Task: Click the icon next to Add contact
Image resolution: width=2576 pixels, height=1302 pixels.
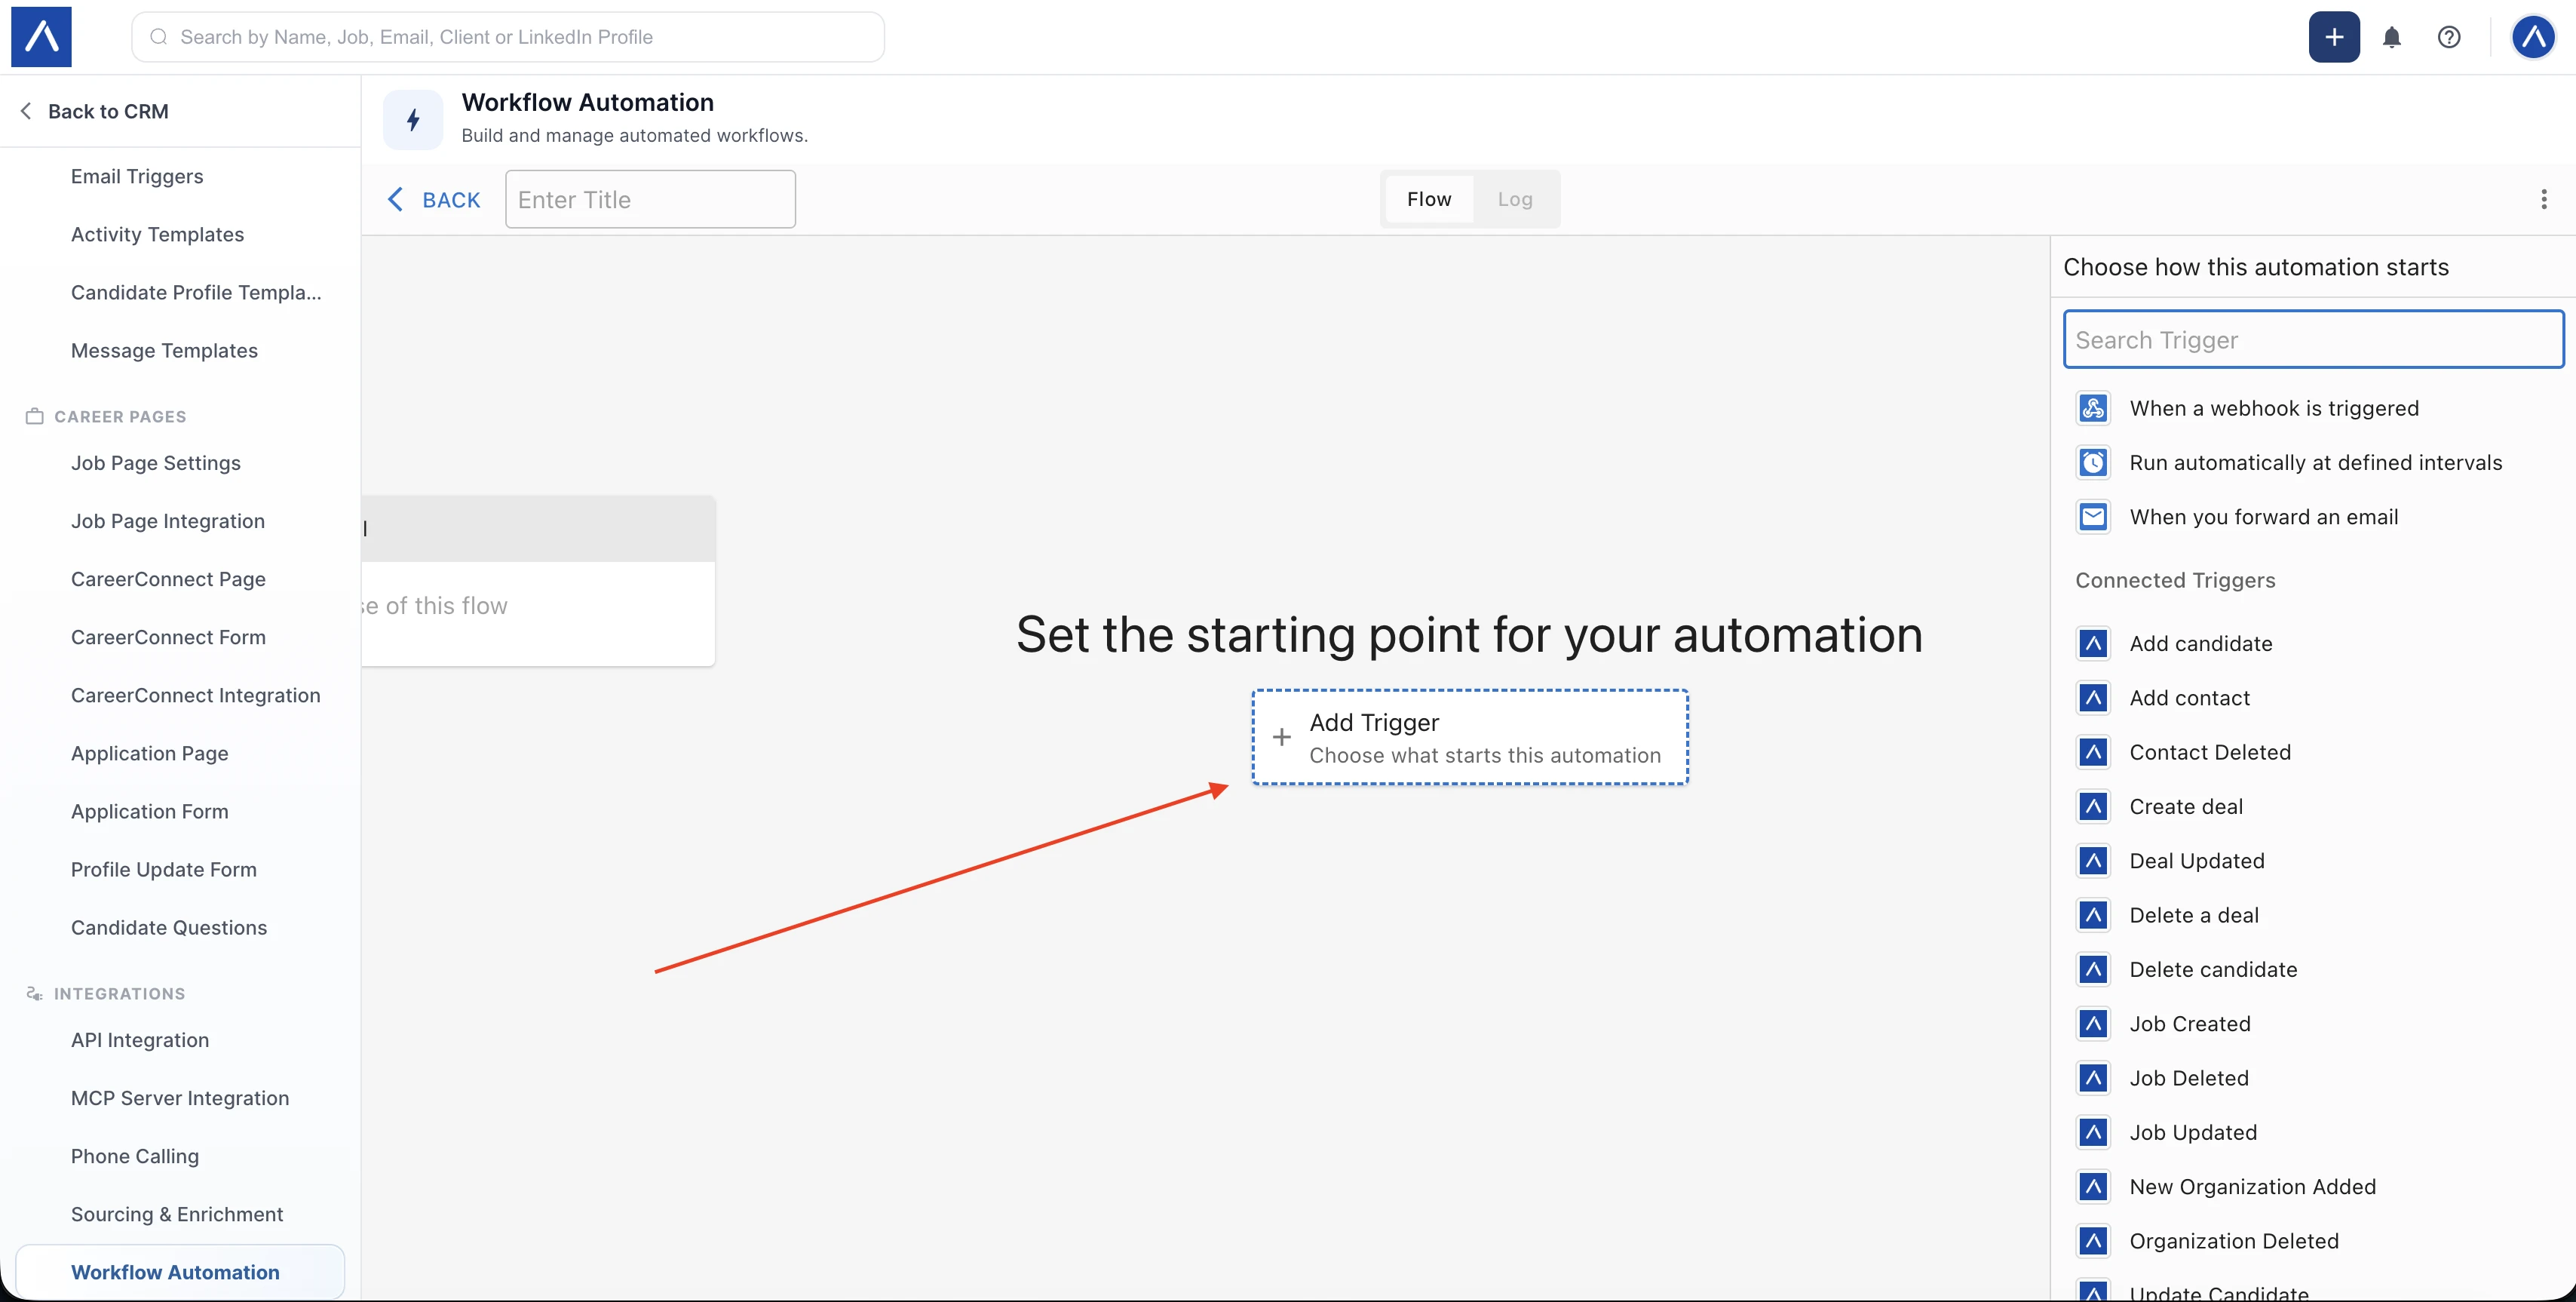Action: (2093, 697)
